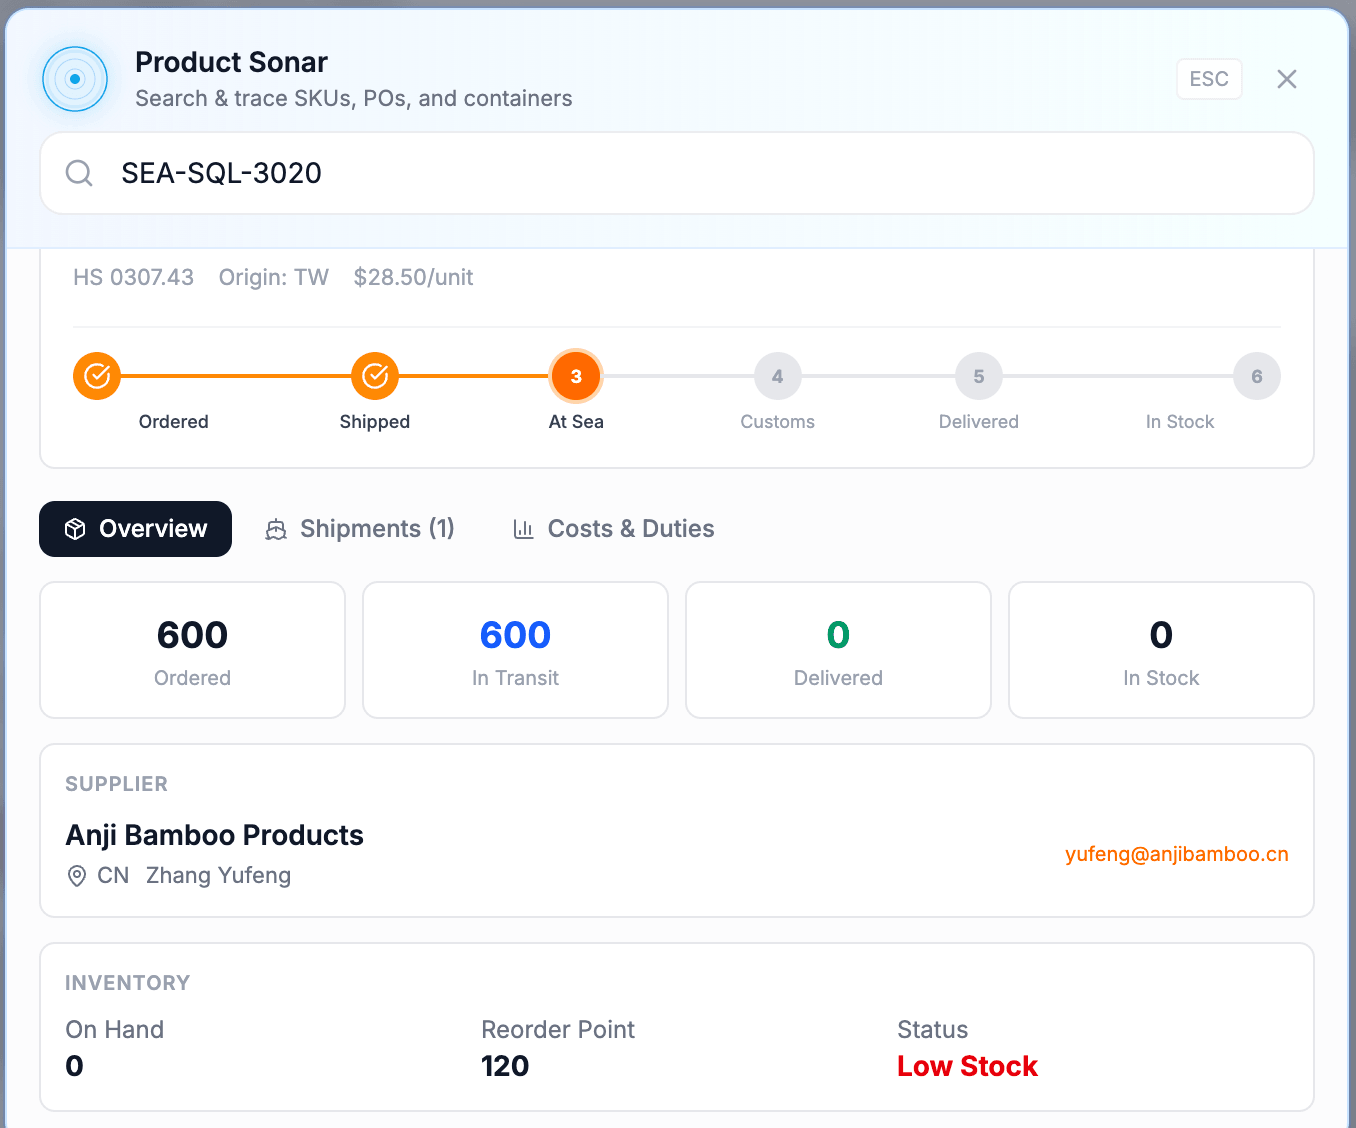
Task: Click the location pin icon next to CN
Action: tap(77, 876)
